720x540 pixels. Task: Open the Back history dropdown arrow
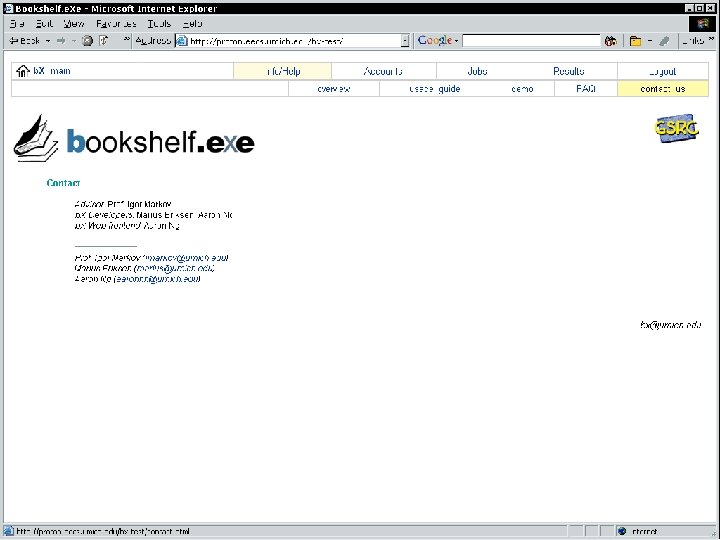[x=48, y=41]
